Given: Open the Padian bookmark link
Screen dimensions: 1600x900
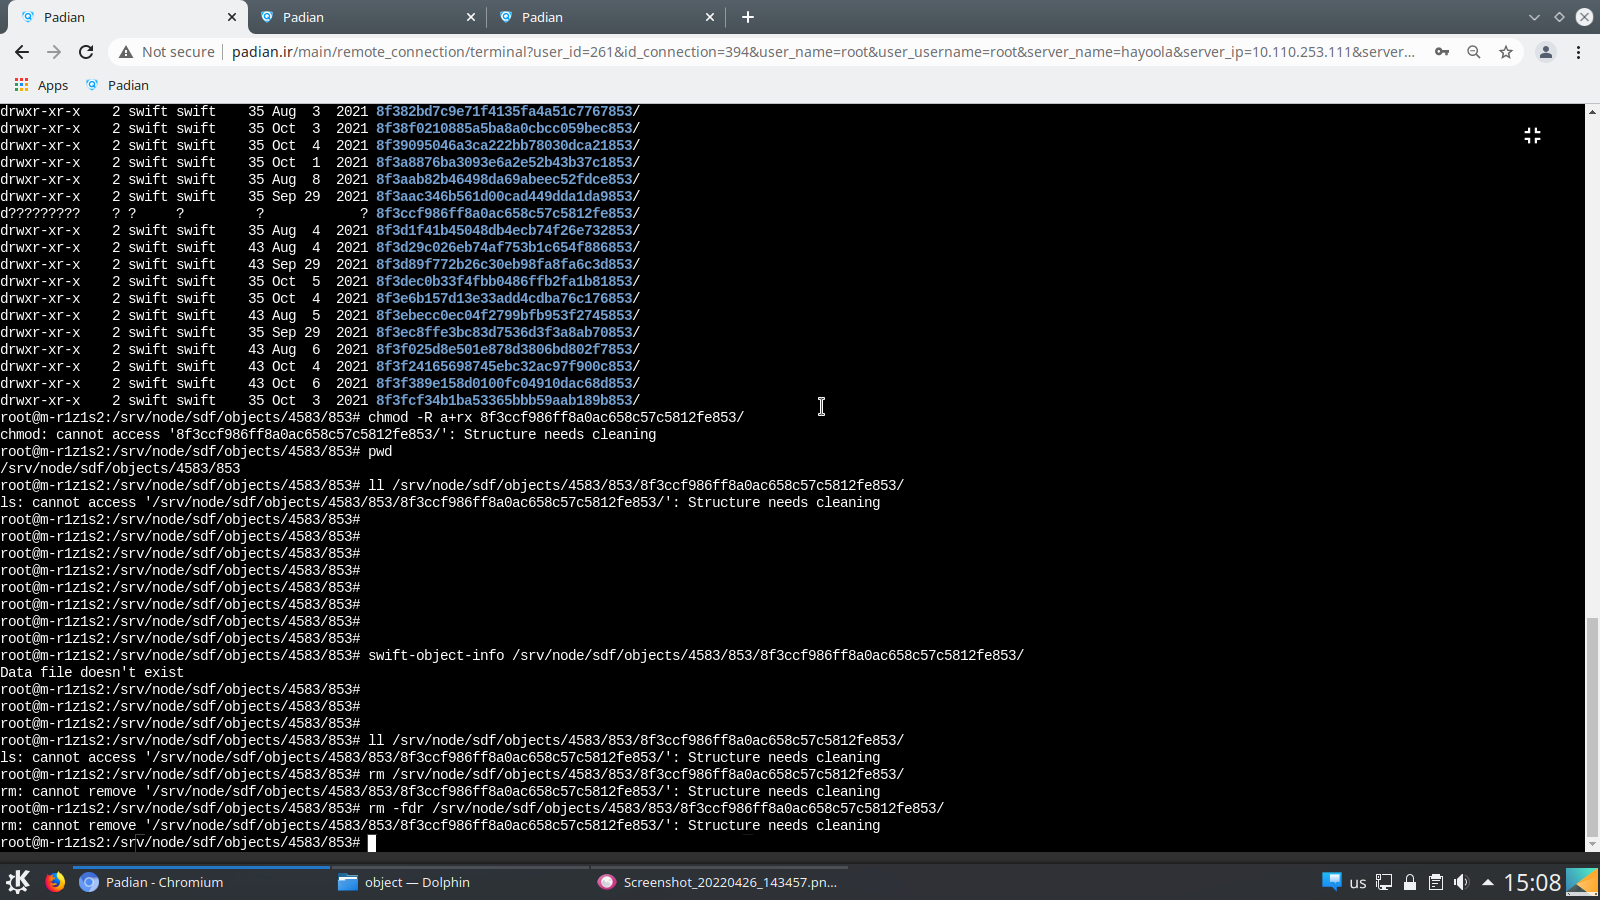Looking at the screenshot, I should click(x=117, y=85).
